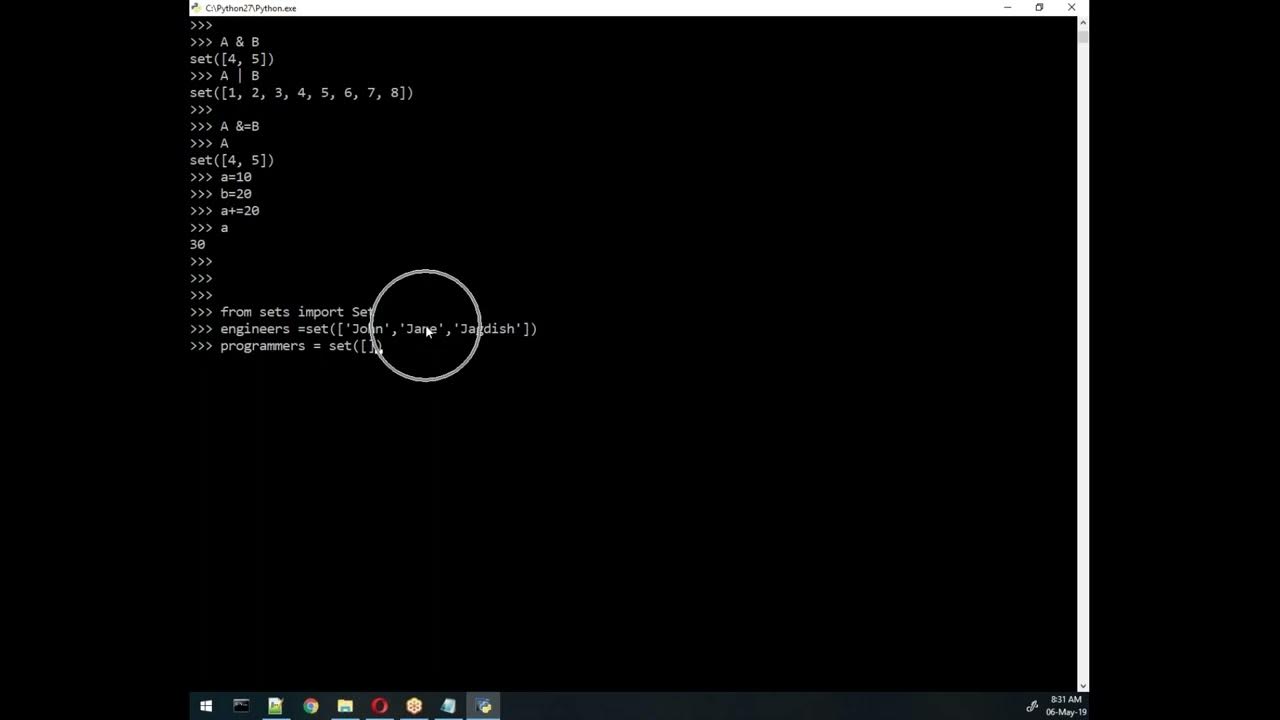Click the 'a=10' console line
This screenshot has height=720, width=1280.
tap(221, 177)
